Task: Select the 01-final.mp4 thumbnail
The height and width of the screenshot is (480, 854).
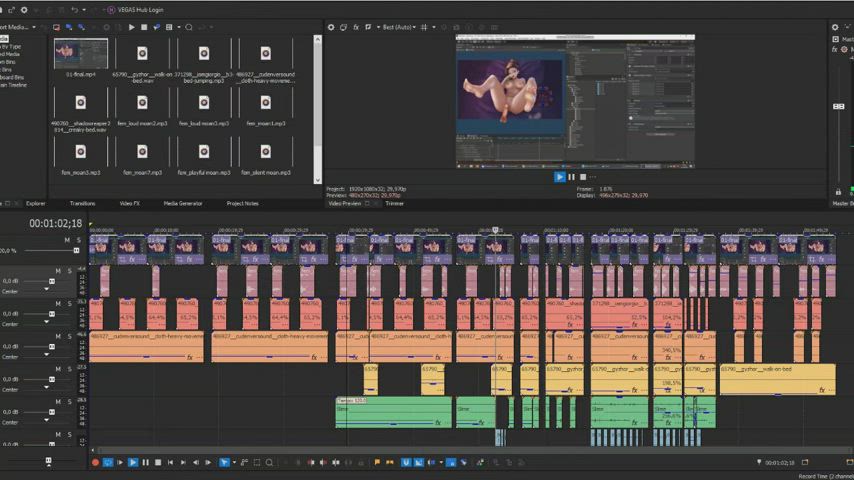Action: (x=81, y=53)
